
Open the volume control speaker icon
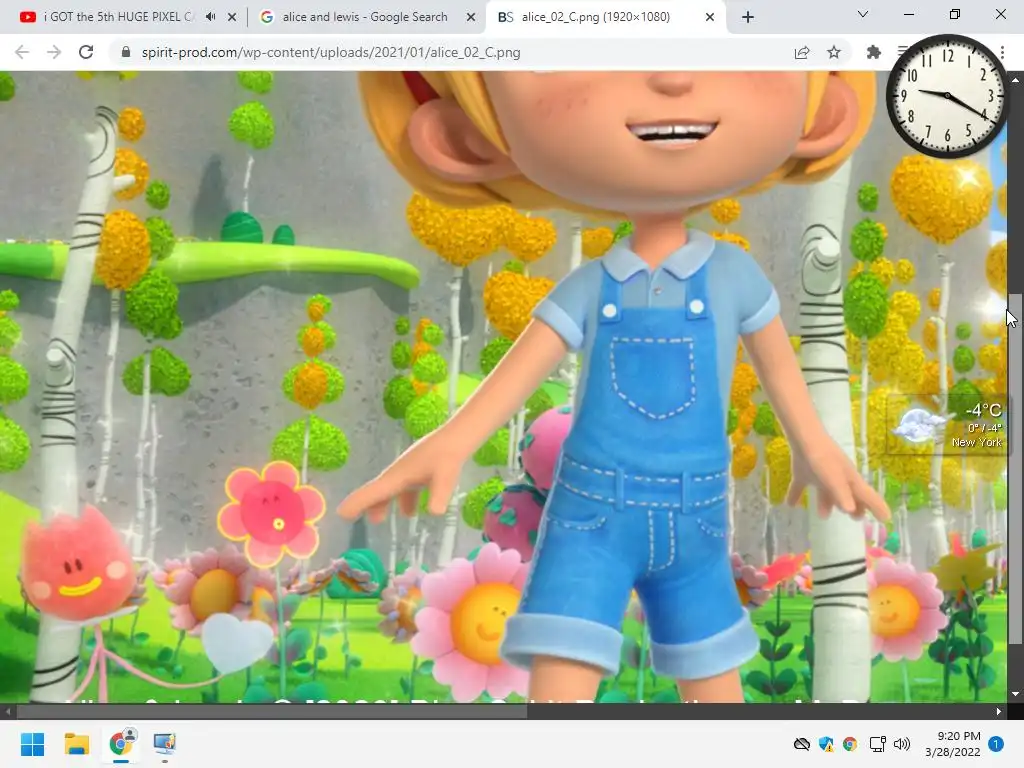pos(902,744)
